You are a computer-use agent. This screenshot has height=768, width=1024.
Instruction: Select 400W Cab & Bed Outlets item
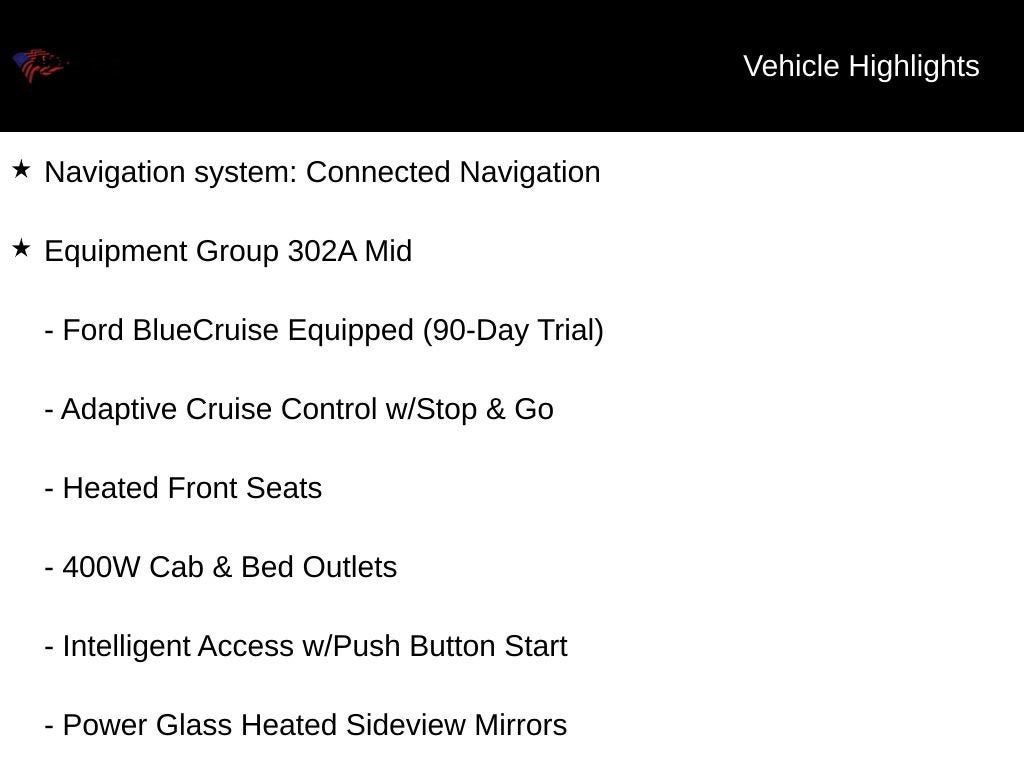click(221, 567)
